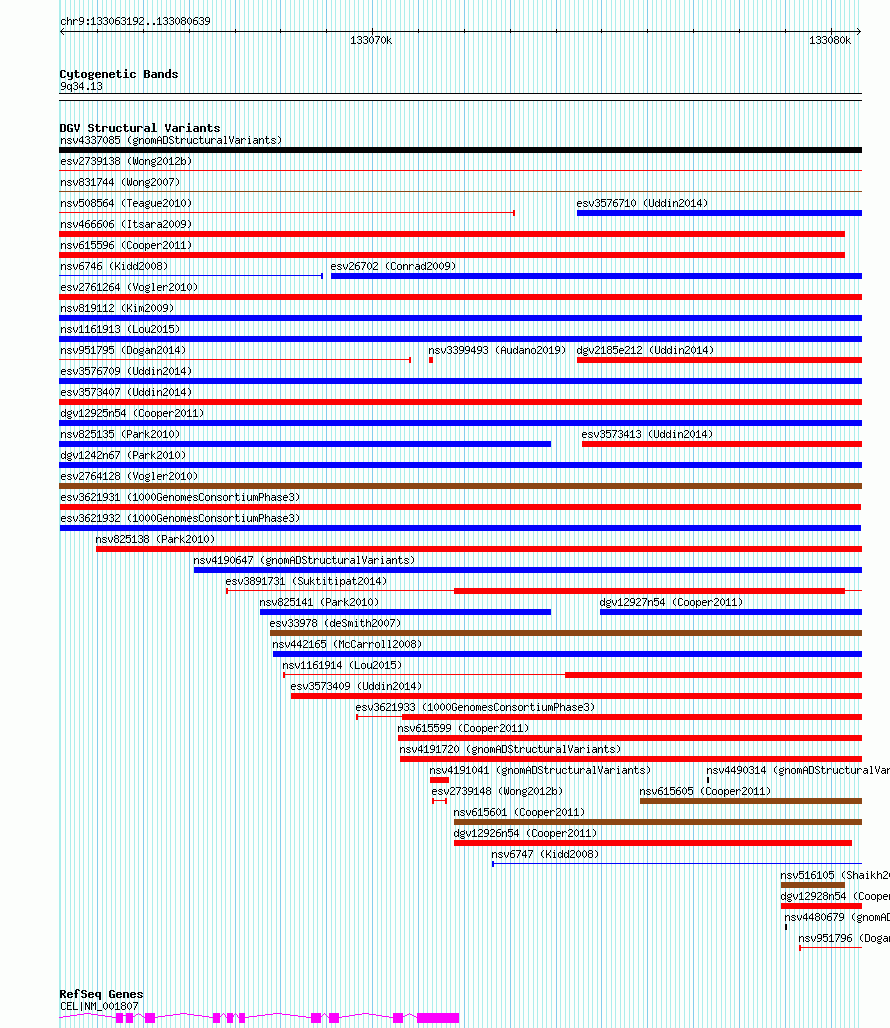Select nsv516105 Shaikh variant label
The width and height of the screenshot is (890, 1028).
(835, 875)
